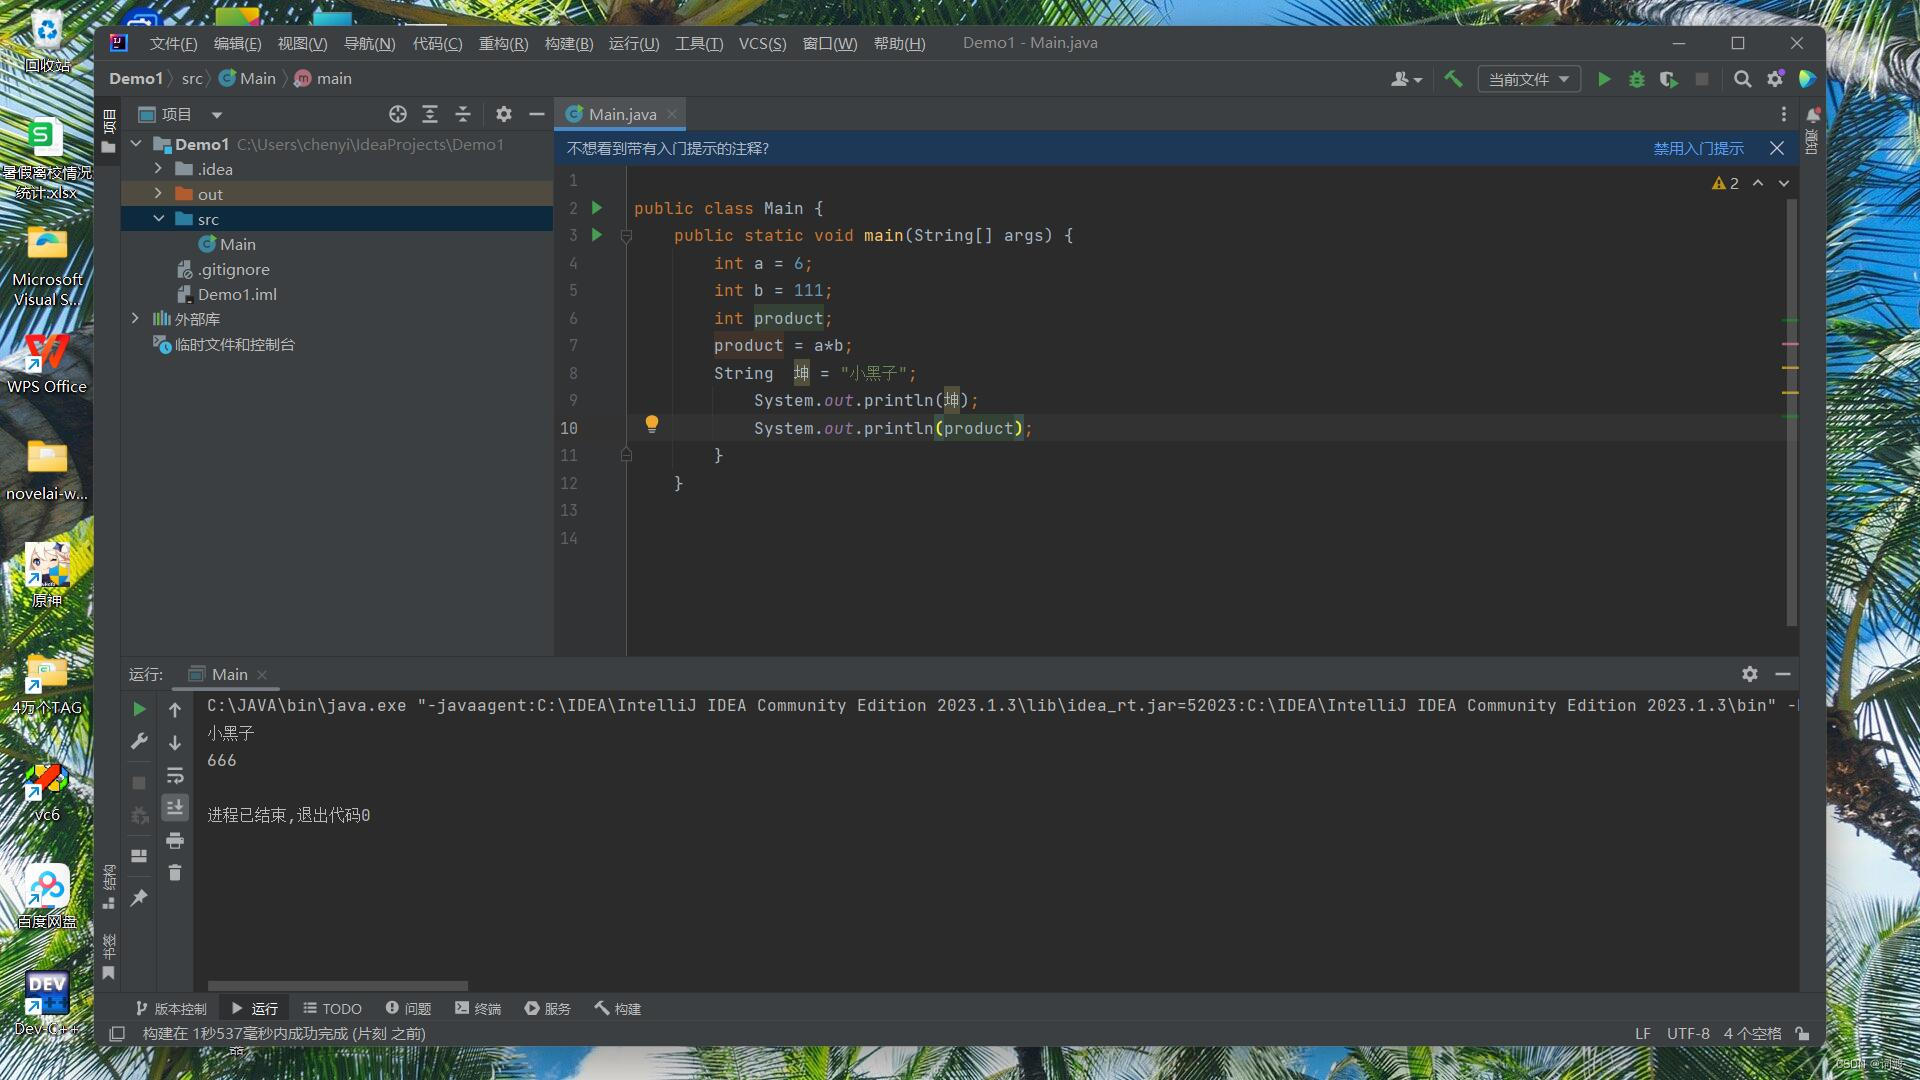Open Search Everywhere magnifier icon
Viewport: 1920px width, 1080px height.
(x=1742, y=79)
